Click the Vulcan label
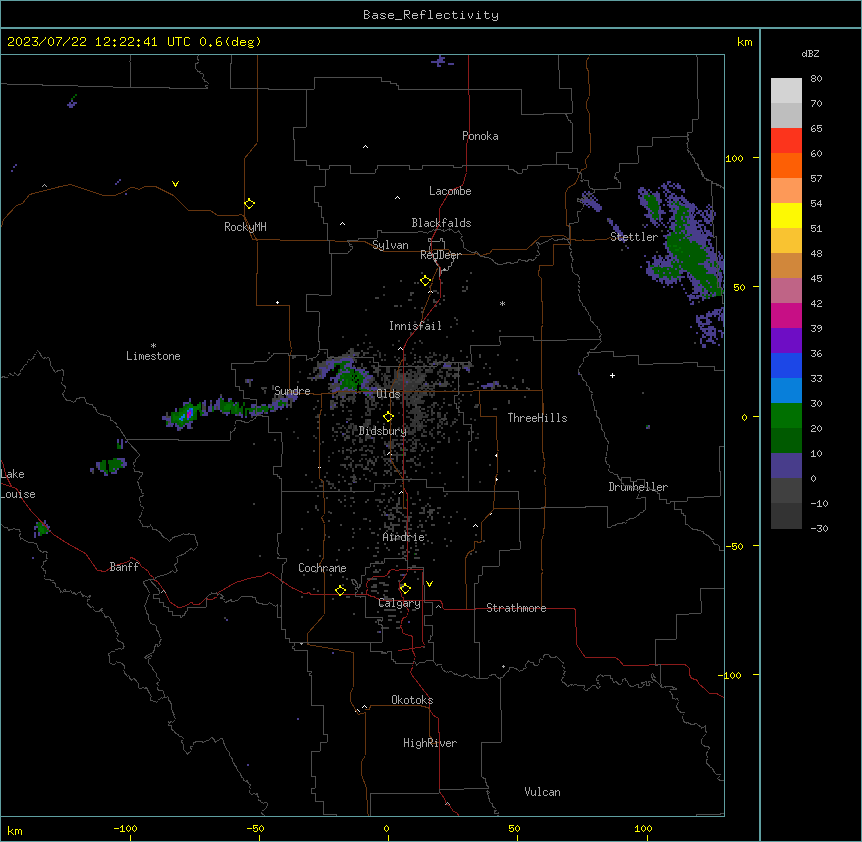 (x=542, y=792)
